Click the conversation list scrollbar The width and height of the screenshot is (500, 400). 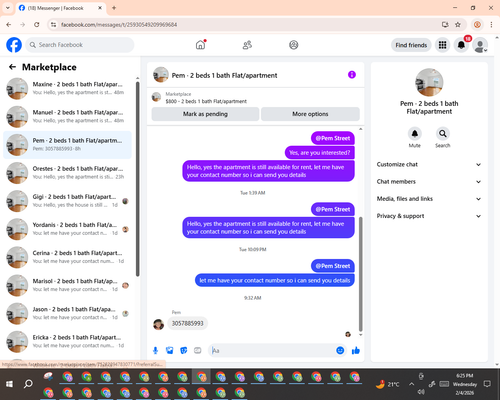(137, 178)
